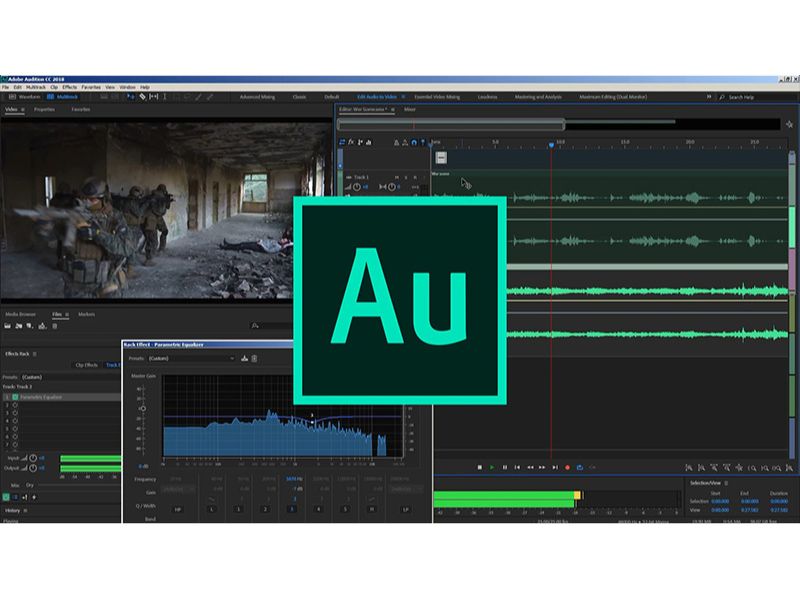Image resolution: width=800 pixels, height=600 pixels.
Task: Click the red Record button
Action: point(567,467)
